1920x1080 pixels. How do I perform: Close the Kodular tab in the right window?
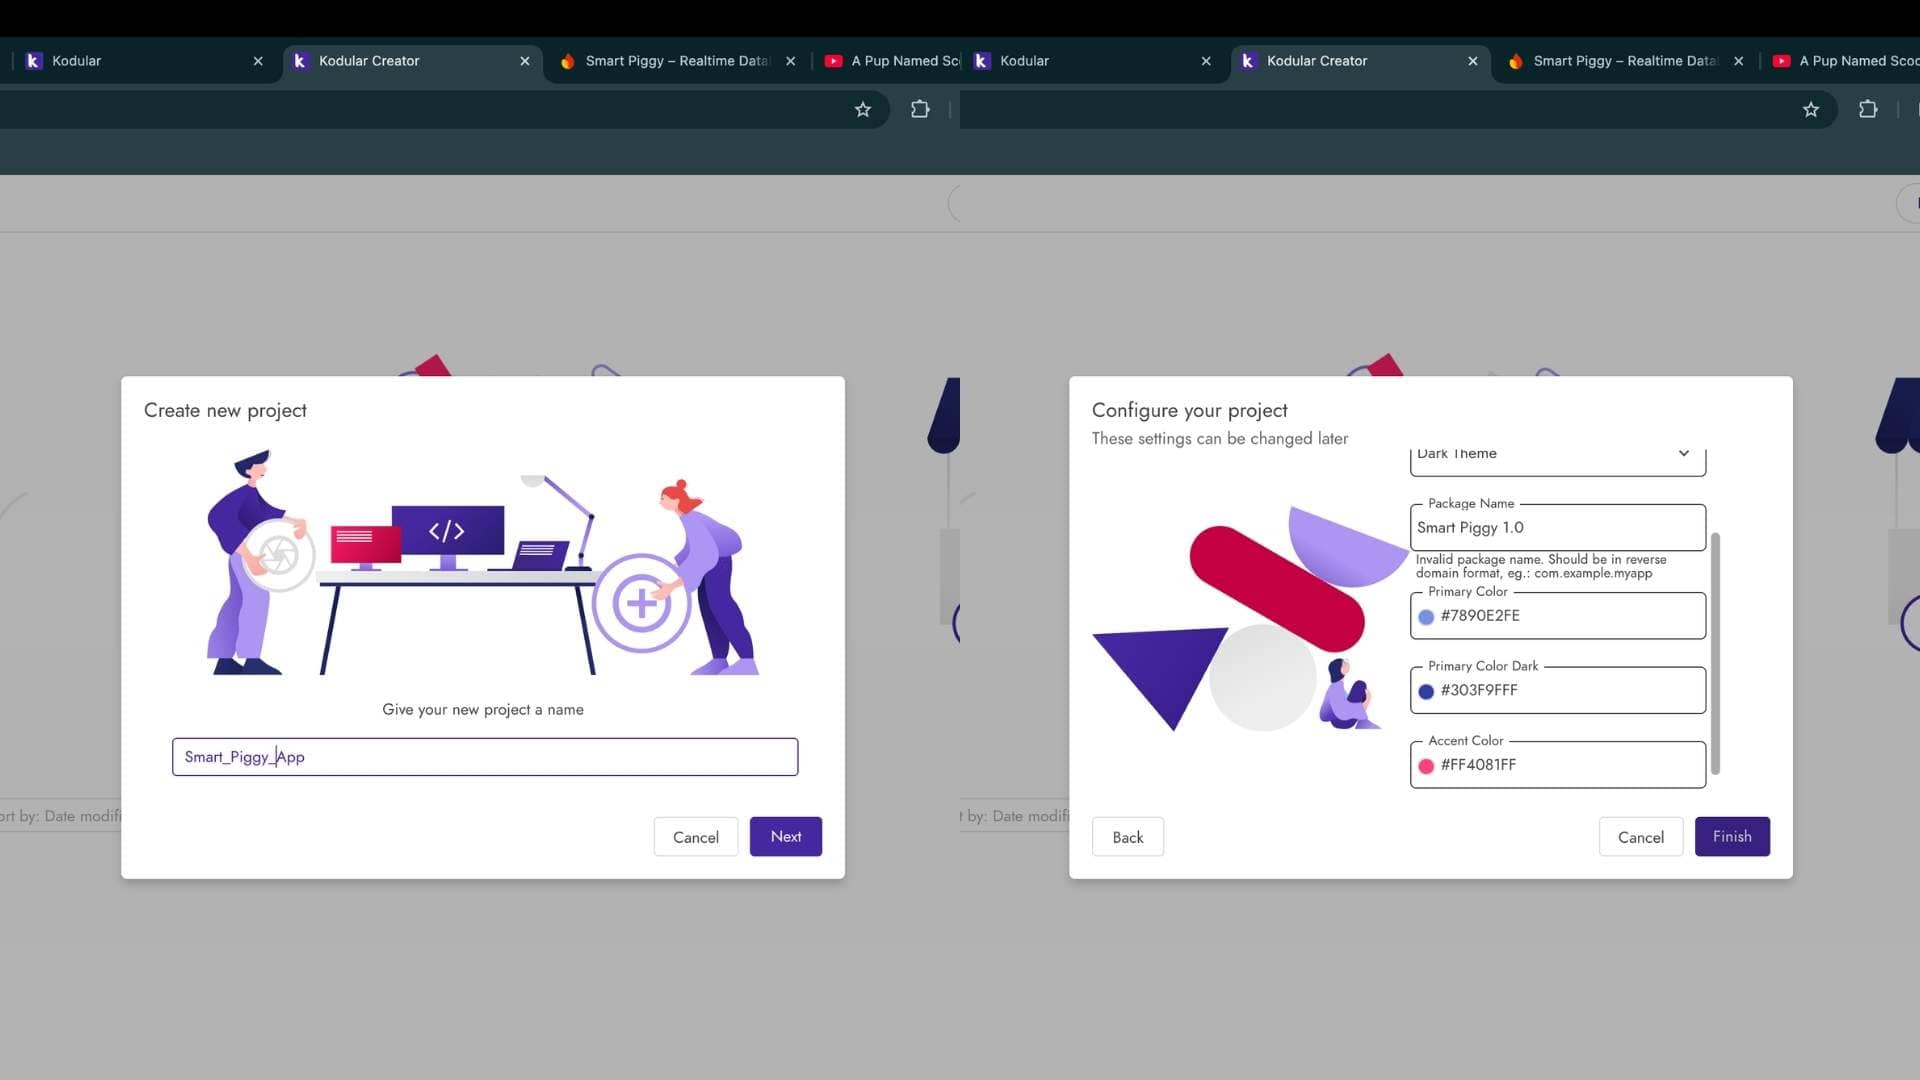pos(1206,61)
